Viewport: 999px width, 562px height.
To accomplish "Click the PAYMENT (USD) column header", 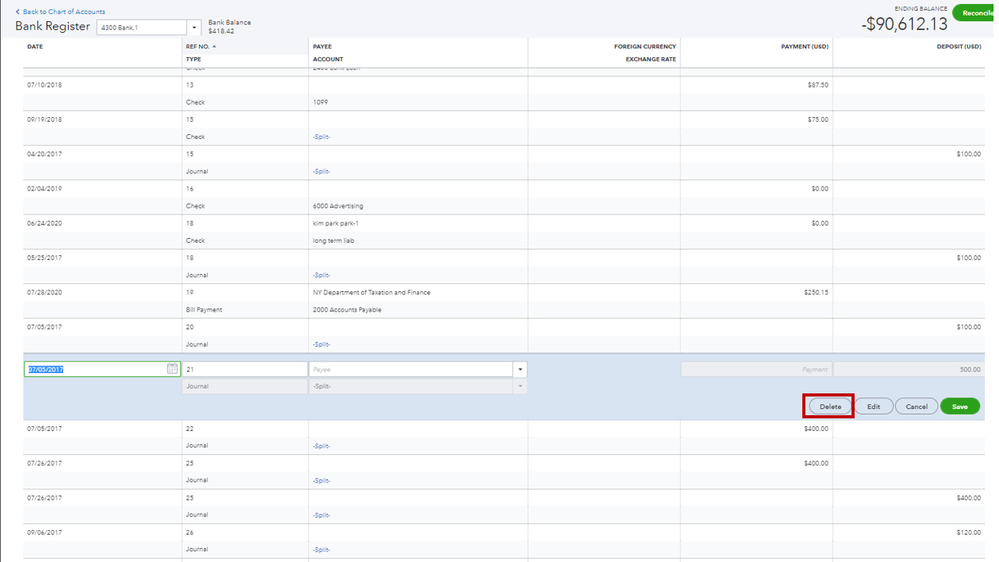I will [x=804, y=47].
